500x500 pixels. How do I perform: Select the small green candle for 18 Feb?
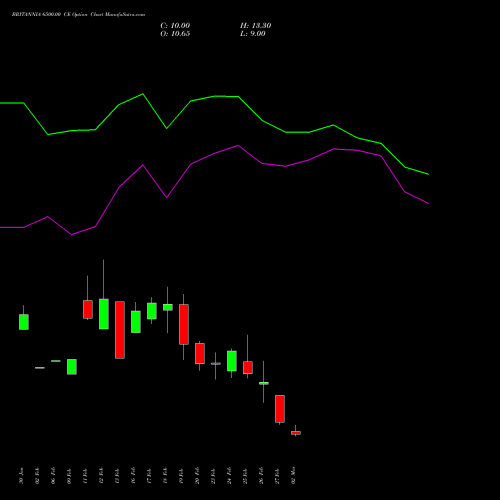pos(168,307)
